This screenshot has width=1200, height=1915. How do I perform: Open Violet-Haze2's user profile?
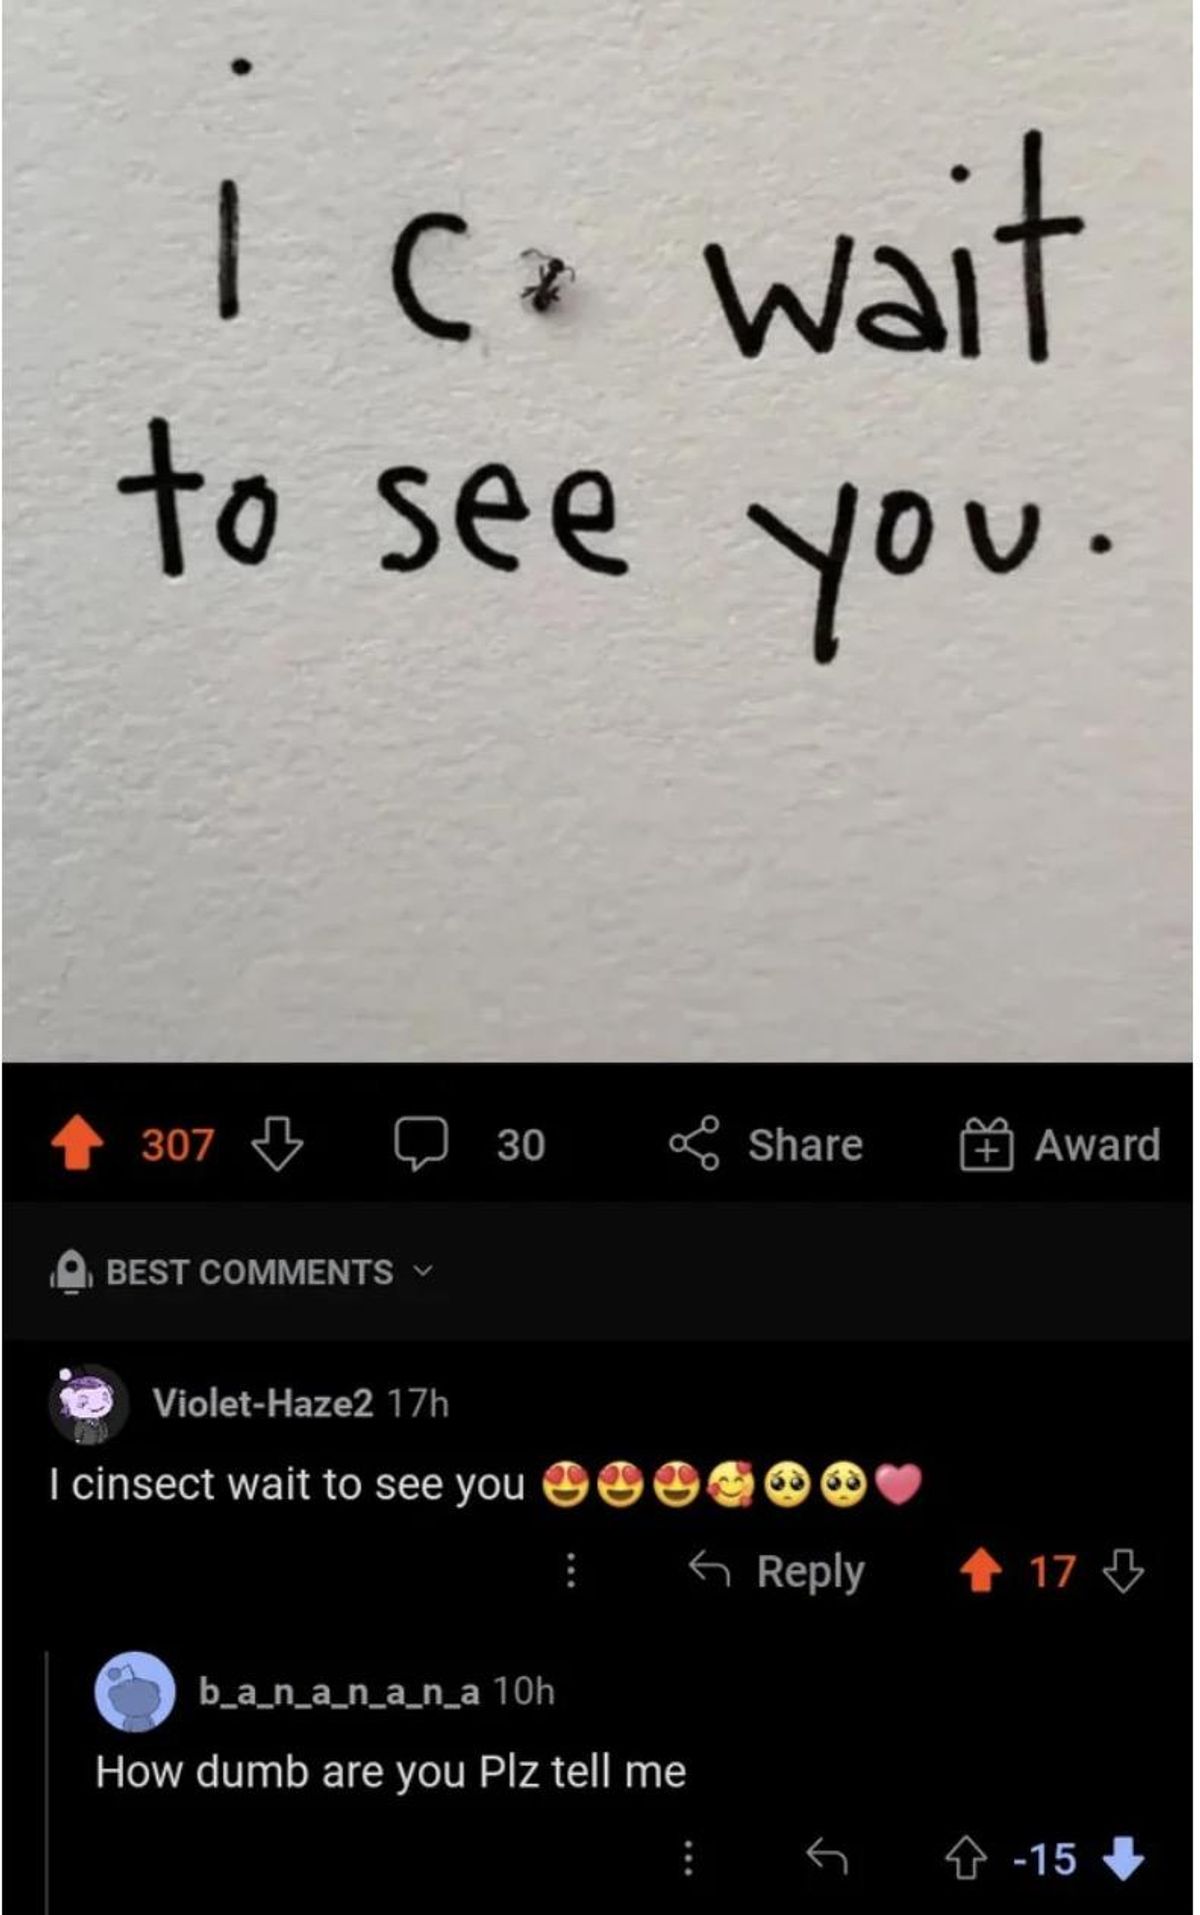263,1403
